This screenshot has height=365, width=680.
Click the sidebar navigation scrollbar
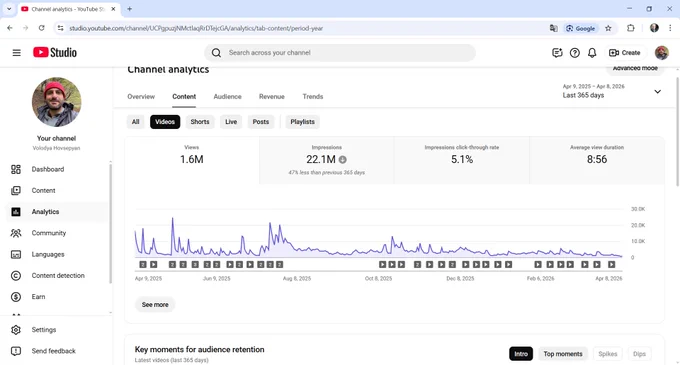[110, 223]
